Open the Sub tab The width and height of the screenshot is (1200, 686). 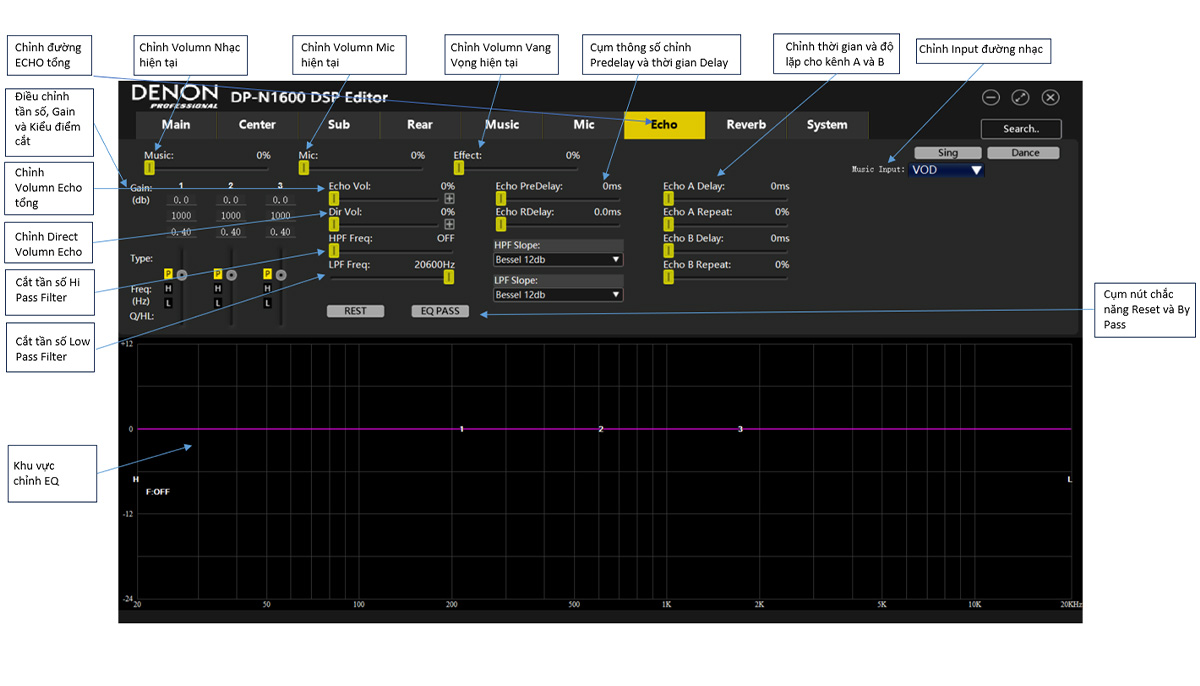pyautogui.click(x=339, y=125)
